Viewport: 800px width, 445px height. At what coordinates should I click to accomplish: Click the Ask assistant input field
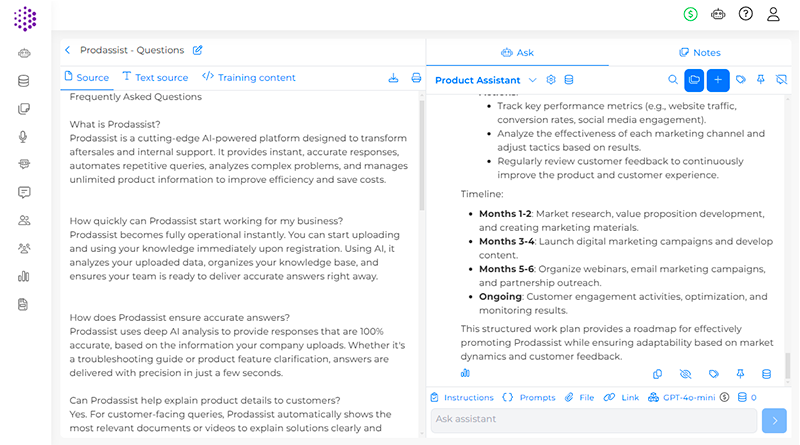point(594,420)
